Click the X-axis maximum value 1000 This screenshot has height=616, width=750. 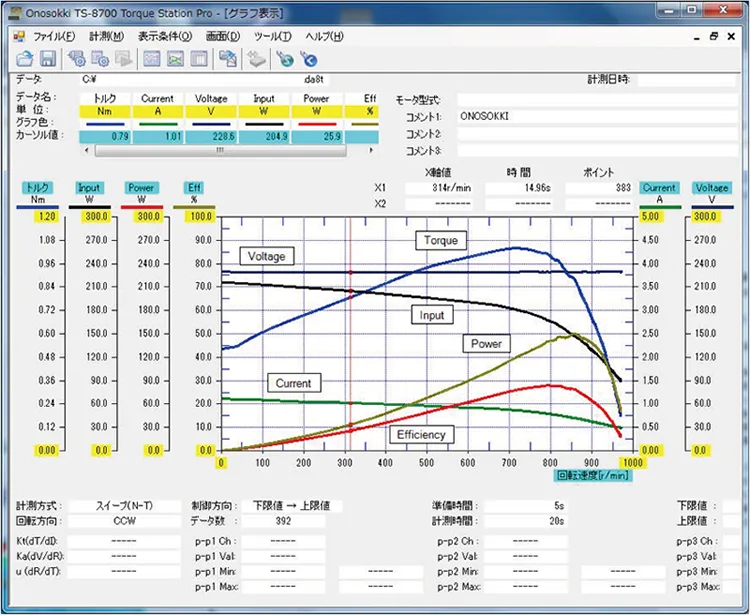coord(632,462)
